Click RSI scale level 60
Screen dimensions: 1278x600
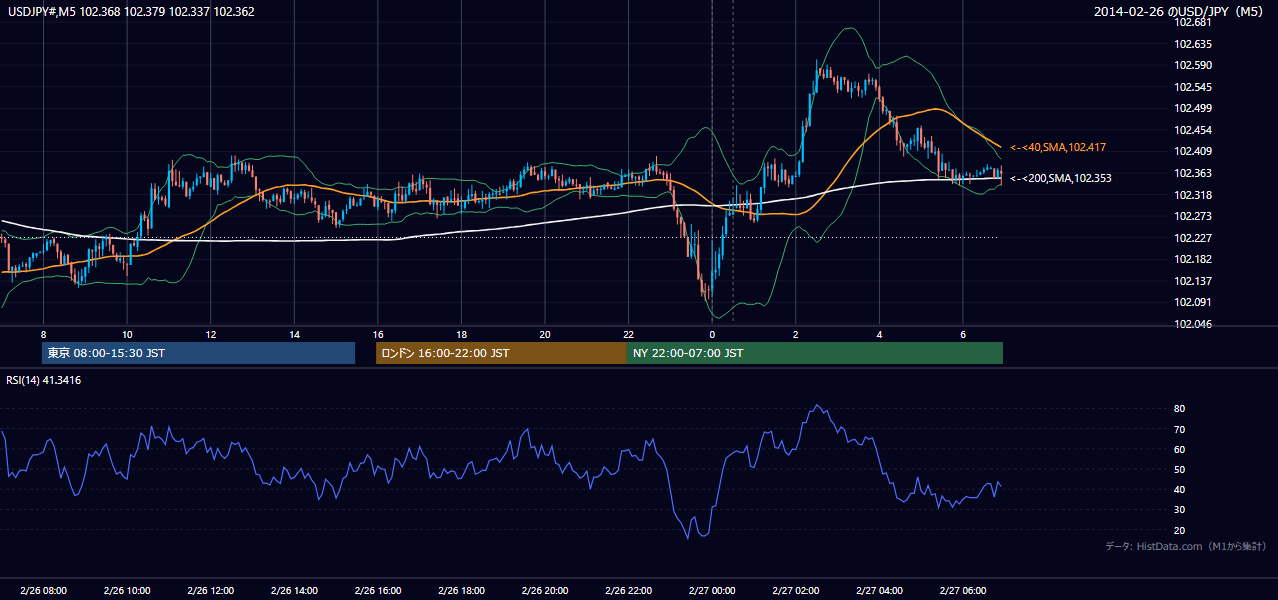coord(1179,449)
